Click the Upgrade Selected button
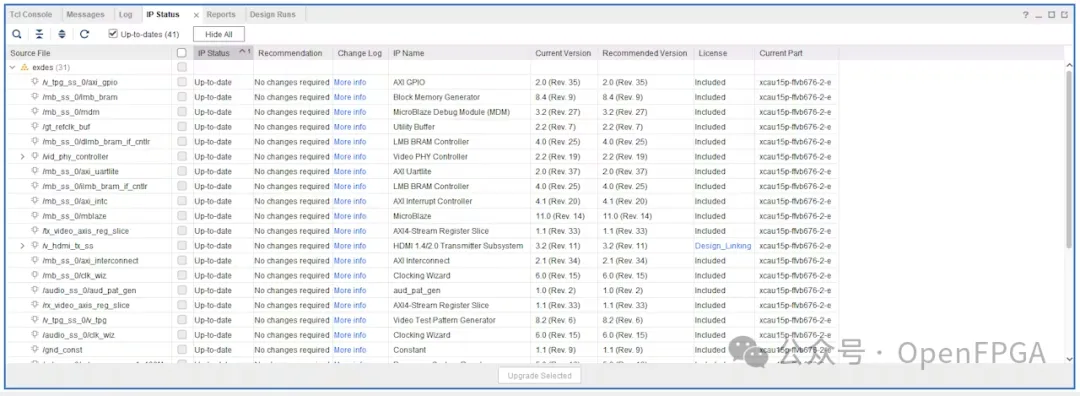1080x396 pixels. [x=540, y=376]
